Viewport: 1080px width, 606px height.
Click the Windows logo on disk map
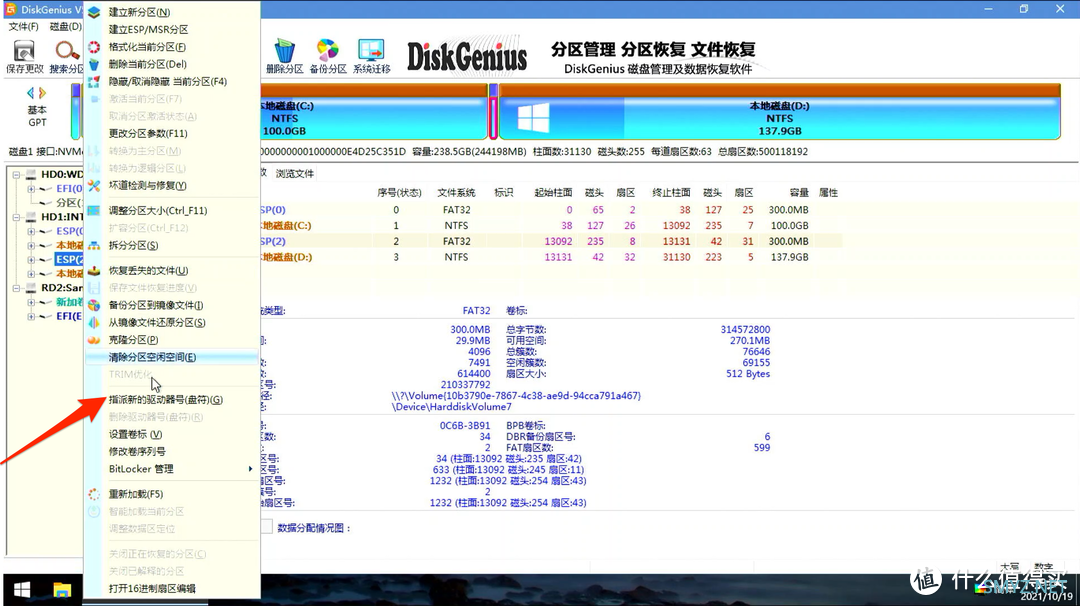tap(533, 118)
